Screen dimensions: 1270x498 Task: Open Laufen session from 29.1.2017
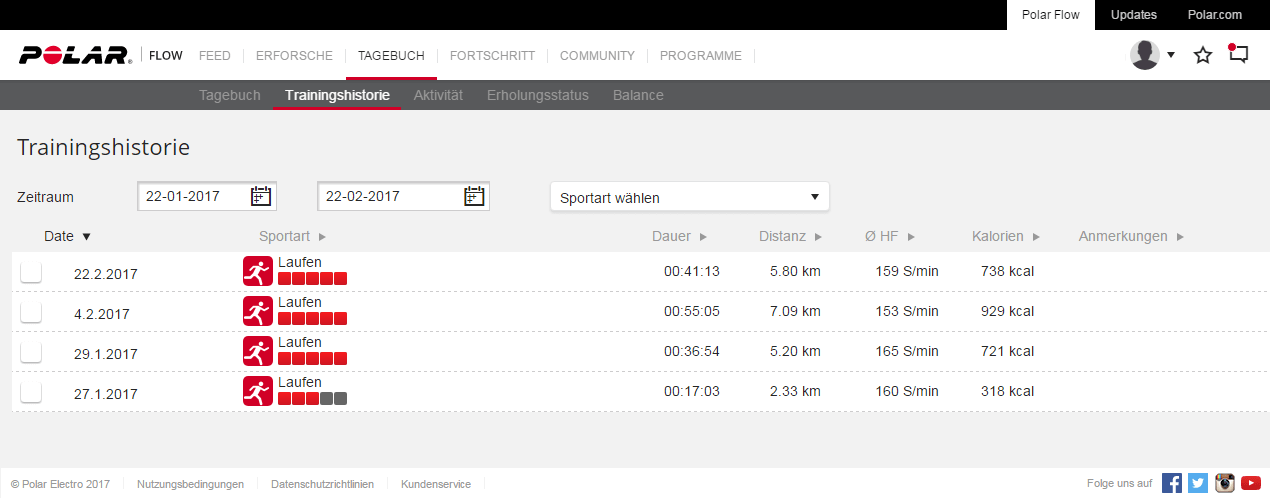300,342
